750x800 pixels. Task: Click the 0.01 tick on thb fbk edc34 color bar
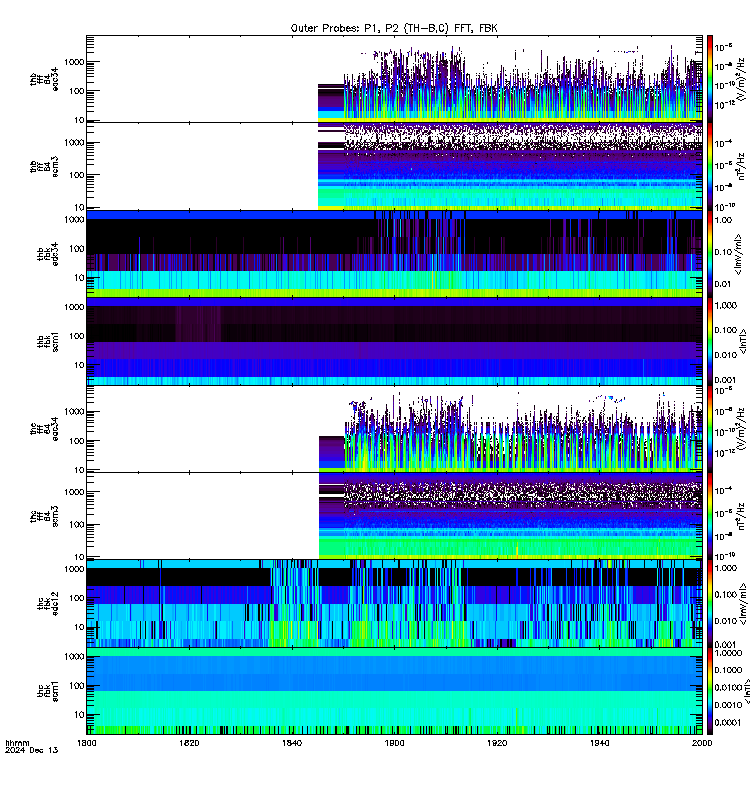pos(723,284)
